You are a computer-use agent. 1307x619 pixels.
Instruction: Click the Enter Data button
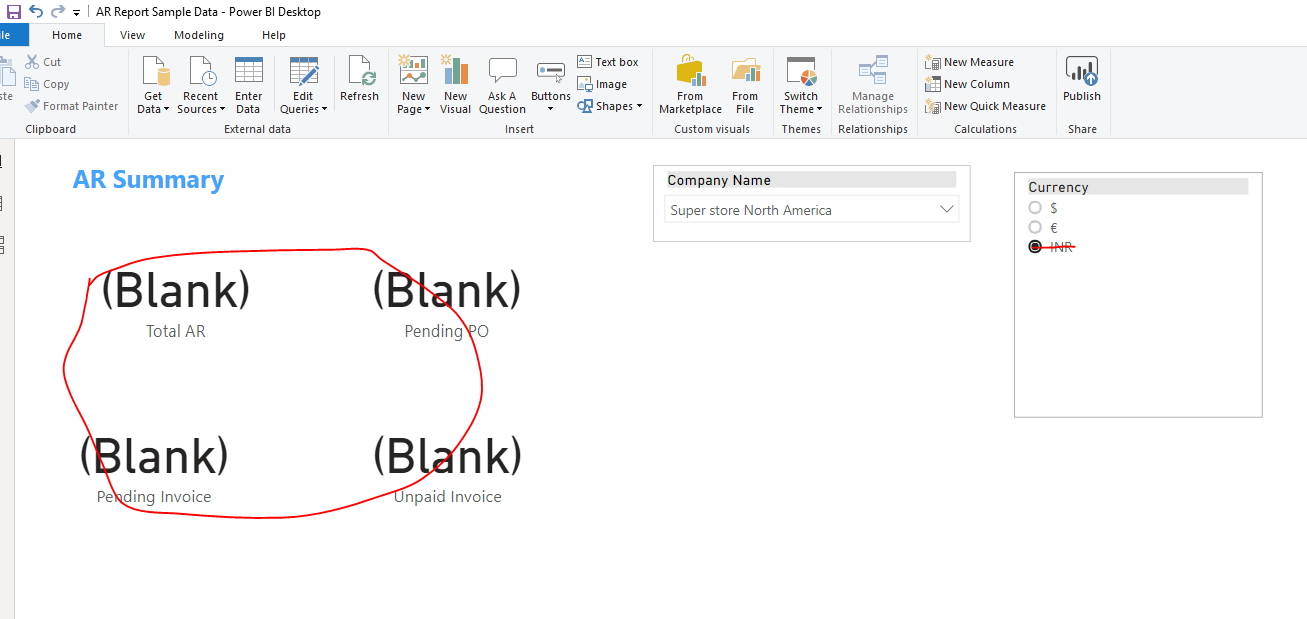coord(248,85)
